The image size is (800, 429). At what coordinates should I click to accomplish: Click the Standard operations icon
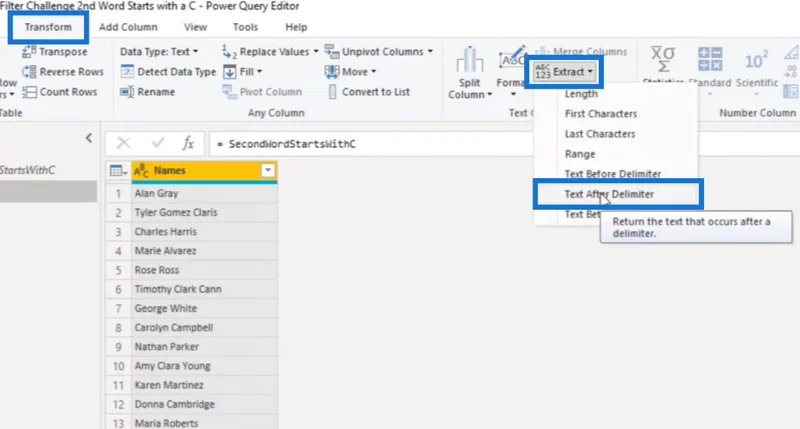click(710, 59)
